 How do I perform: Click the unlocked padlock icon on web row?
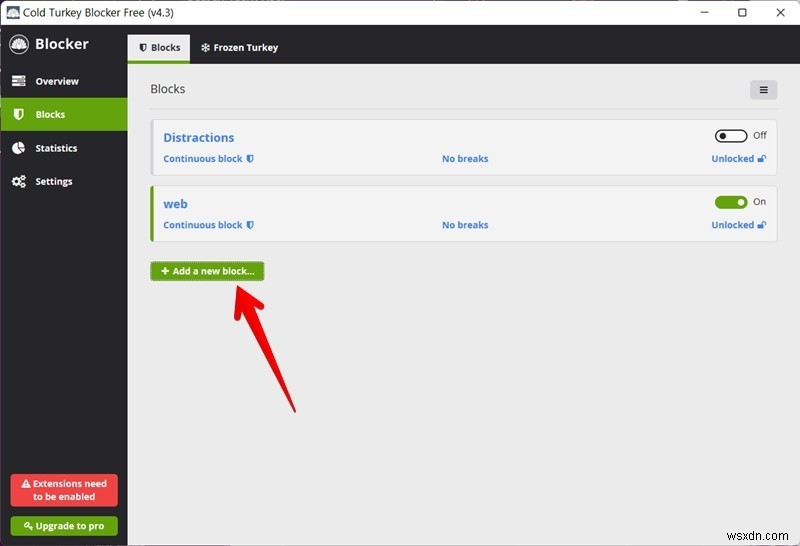(x=761, y=225)
